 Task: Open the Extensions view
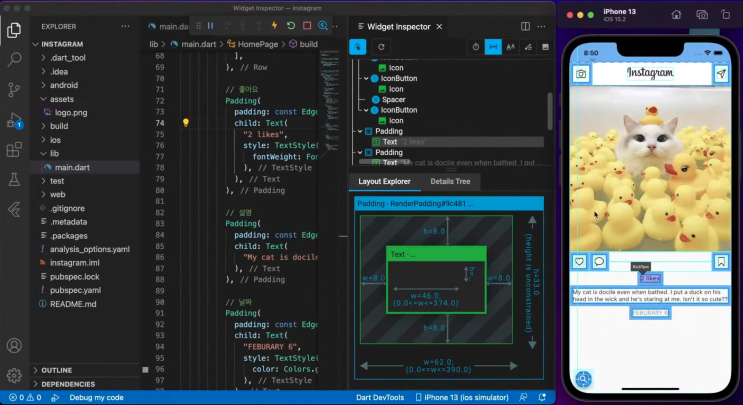[x=14, y=150]
